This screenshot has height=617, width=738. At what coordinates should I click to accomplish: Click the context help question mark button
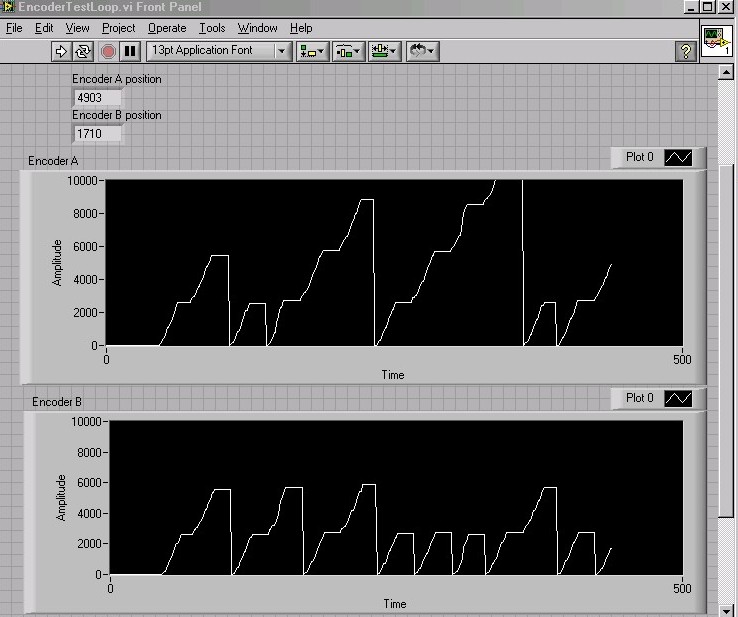[686, 51]
